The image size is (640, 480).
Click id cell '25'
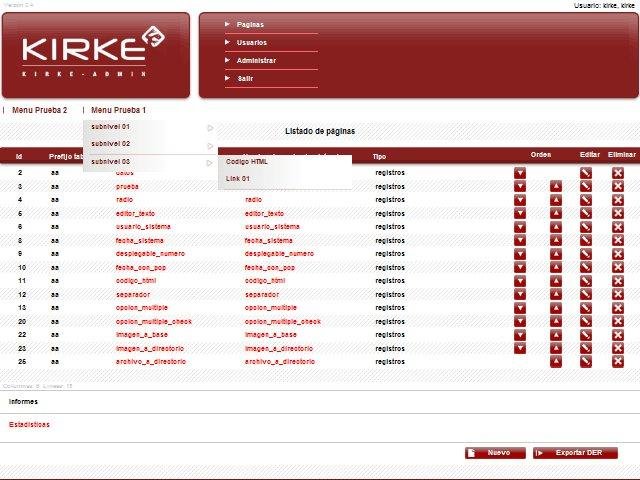click(x=22, y=362)
